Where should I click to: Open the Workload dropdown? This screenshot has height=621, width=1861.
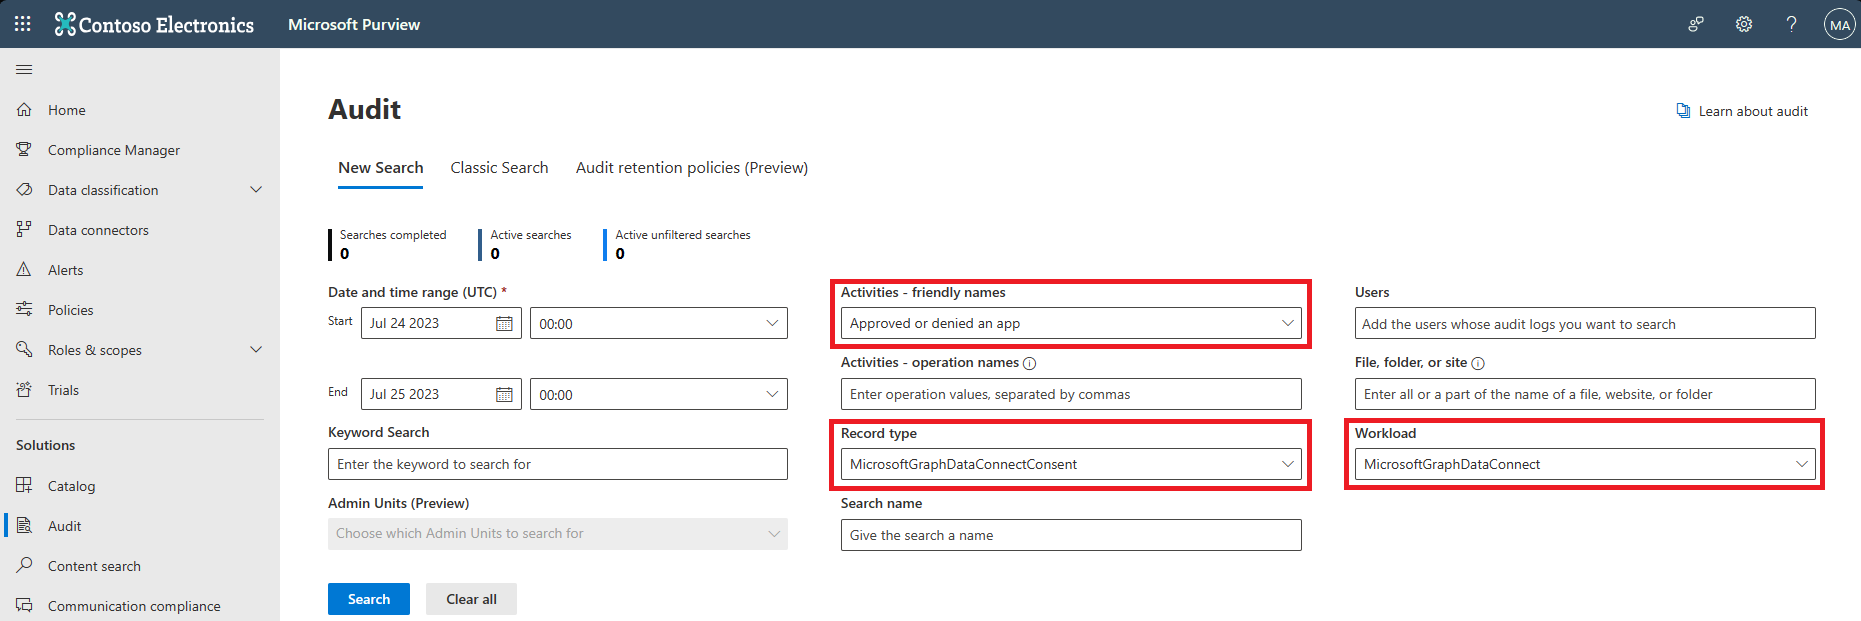[x=1585, y=464]
